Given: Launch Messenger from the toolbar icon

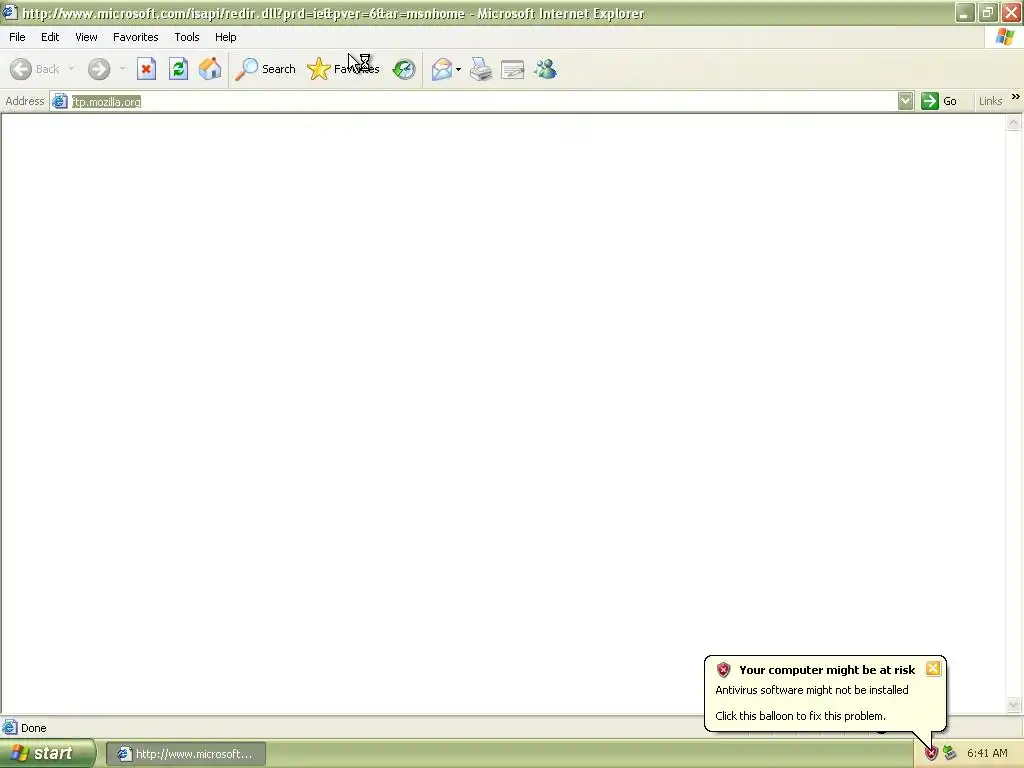Looking at the screenshot, I should (x=545, y=69).
